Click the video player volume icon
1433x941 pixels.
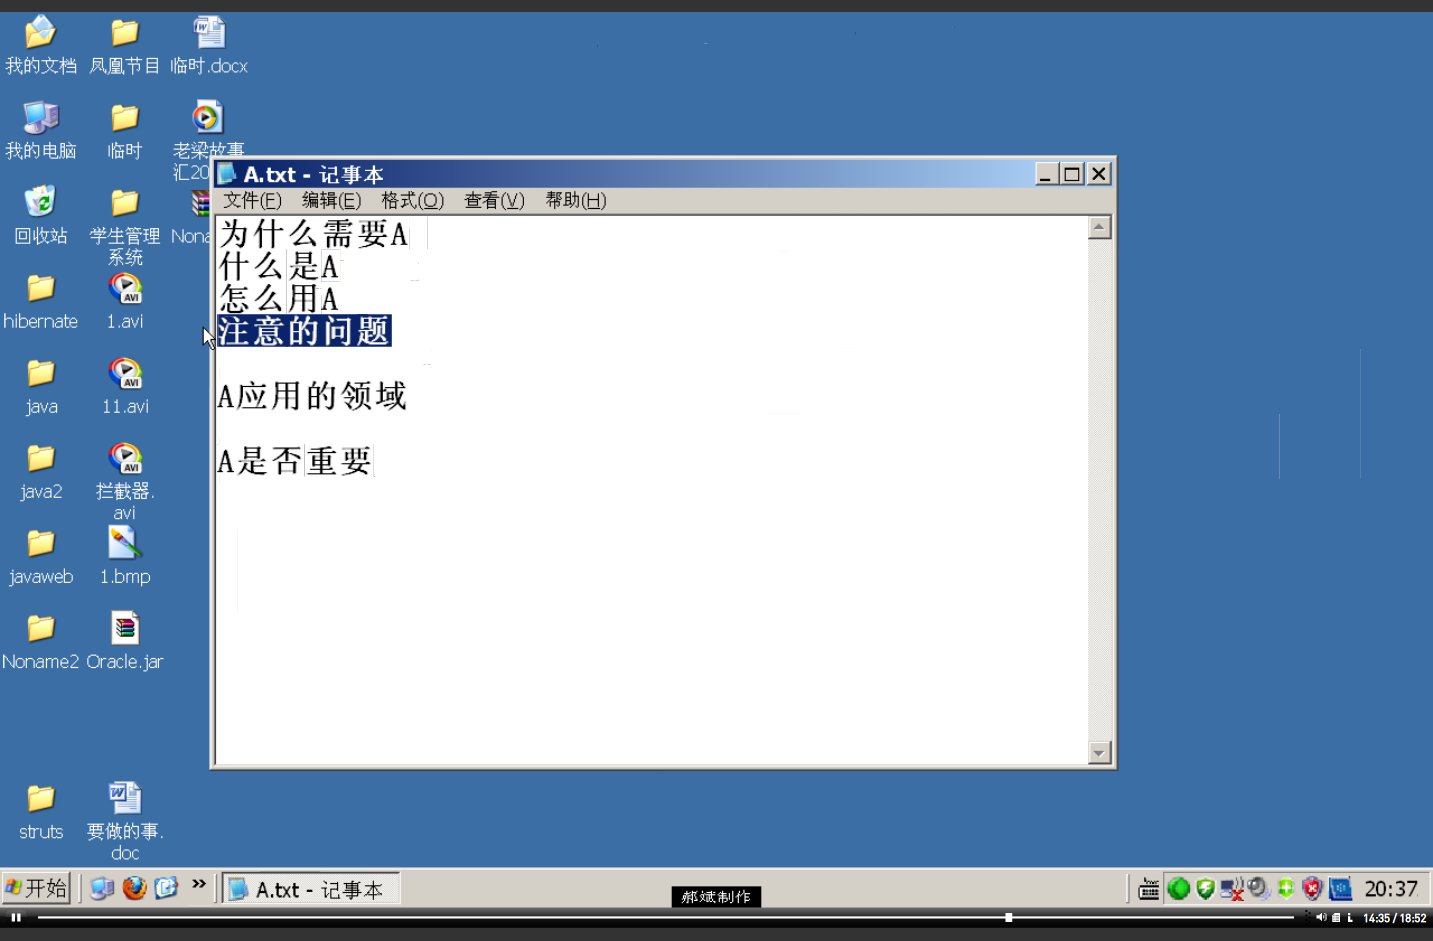(1321, 917)
